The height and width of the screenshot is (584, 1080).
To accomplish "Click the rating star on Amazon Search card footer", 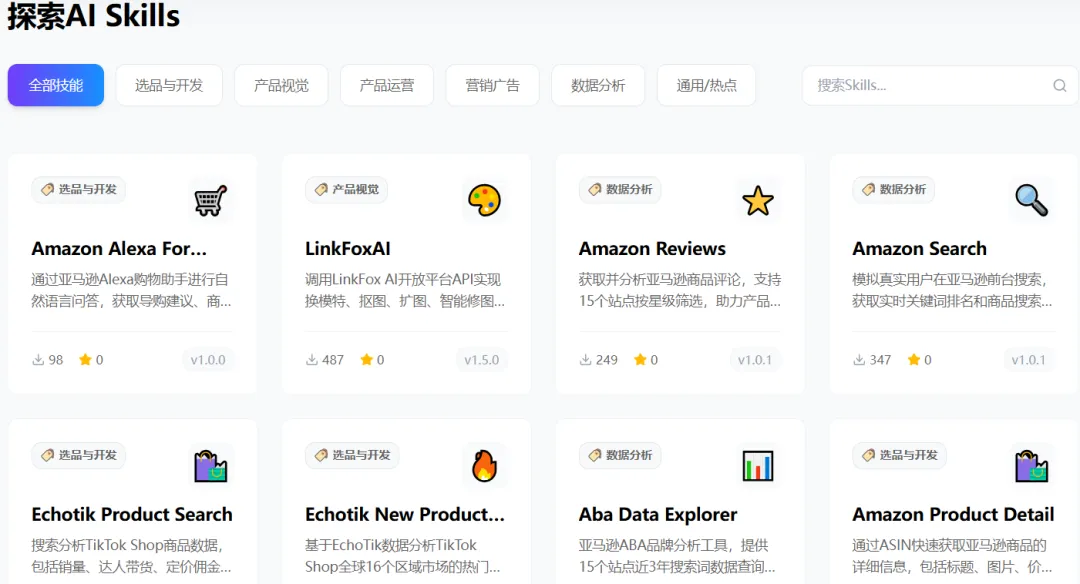I will (914, 359).
